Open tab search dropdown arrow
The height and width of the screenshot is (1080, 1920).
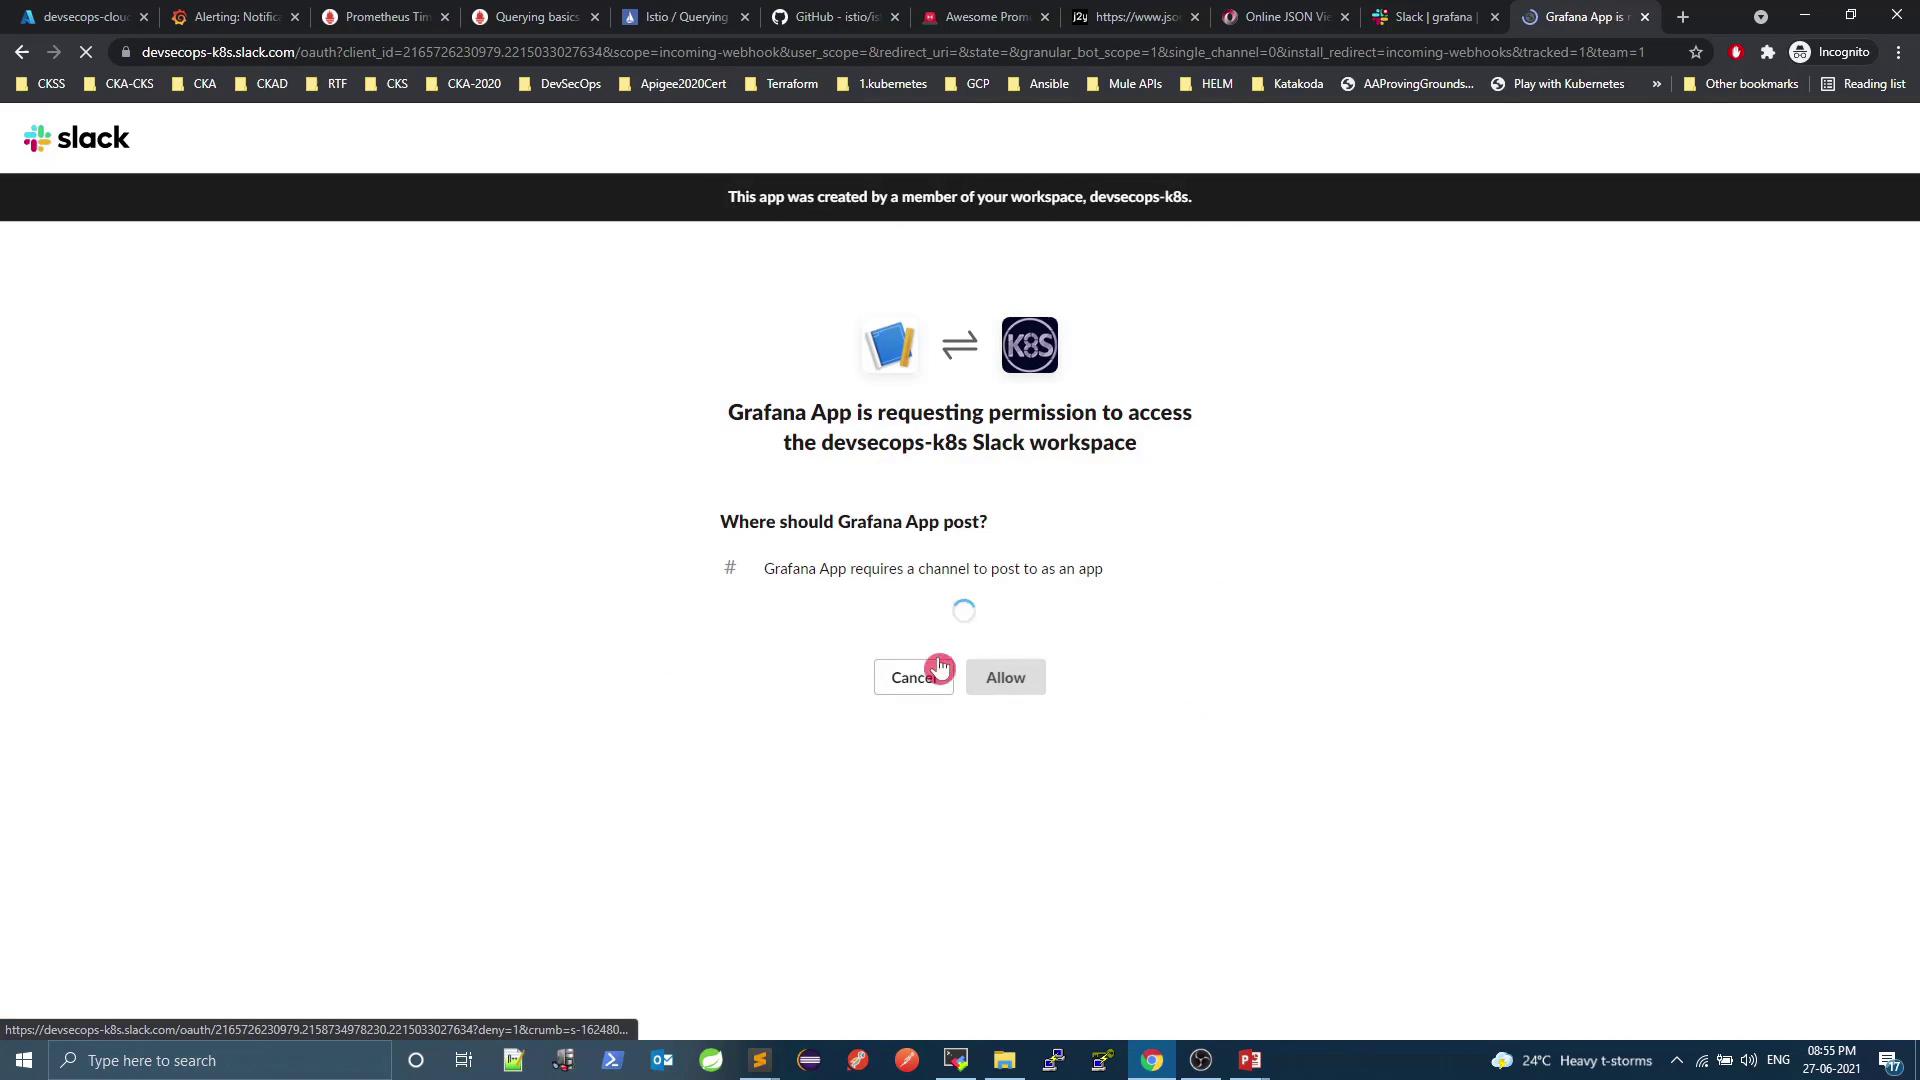pos(1760,17)
